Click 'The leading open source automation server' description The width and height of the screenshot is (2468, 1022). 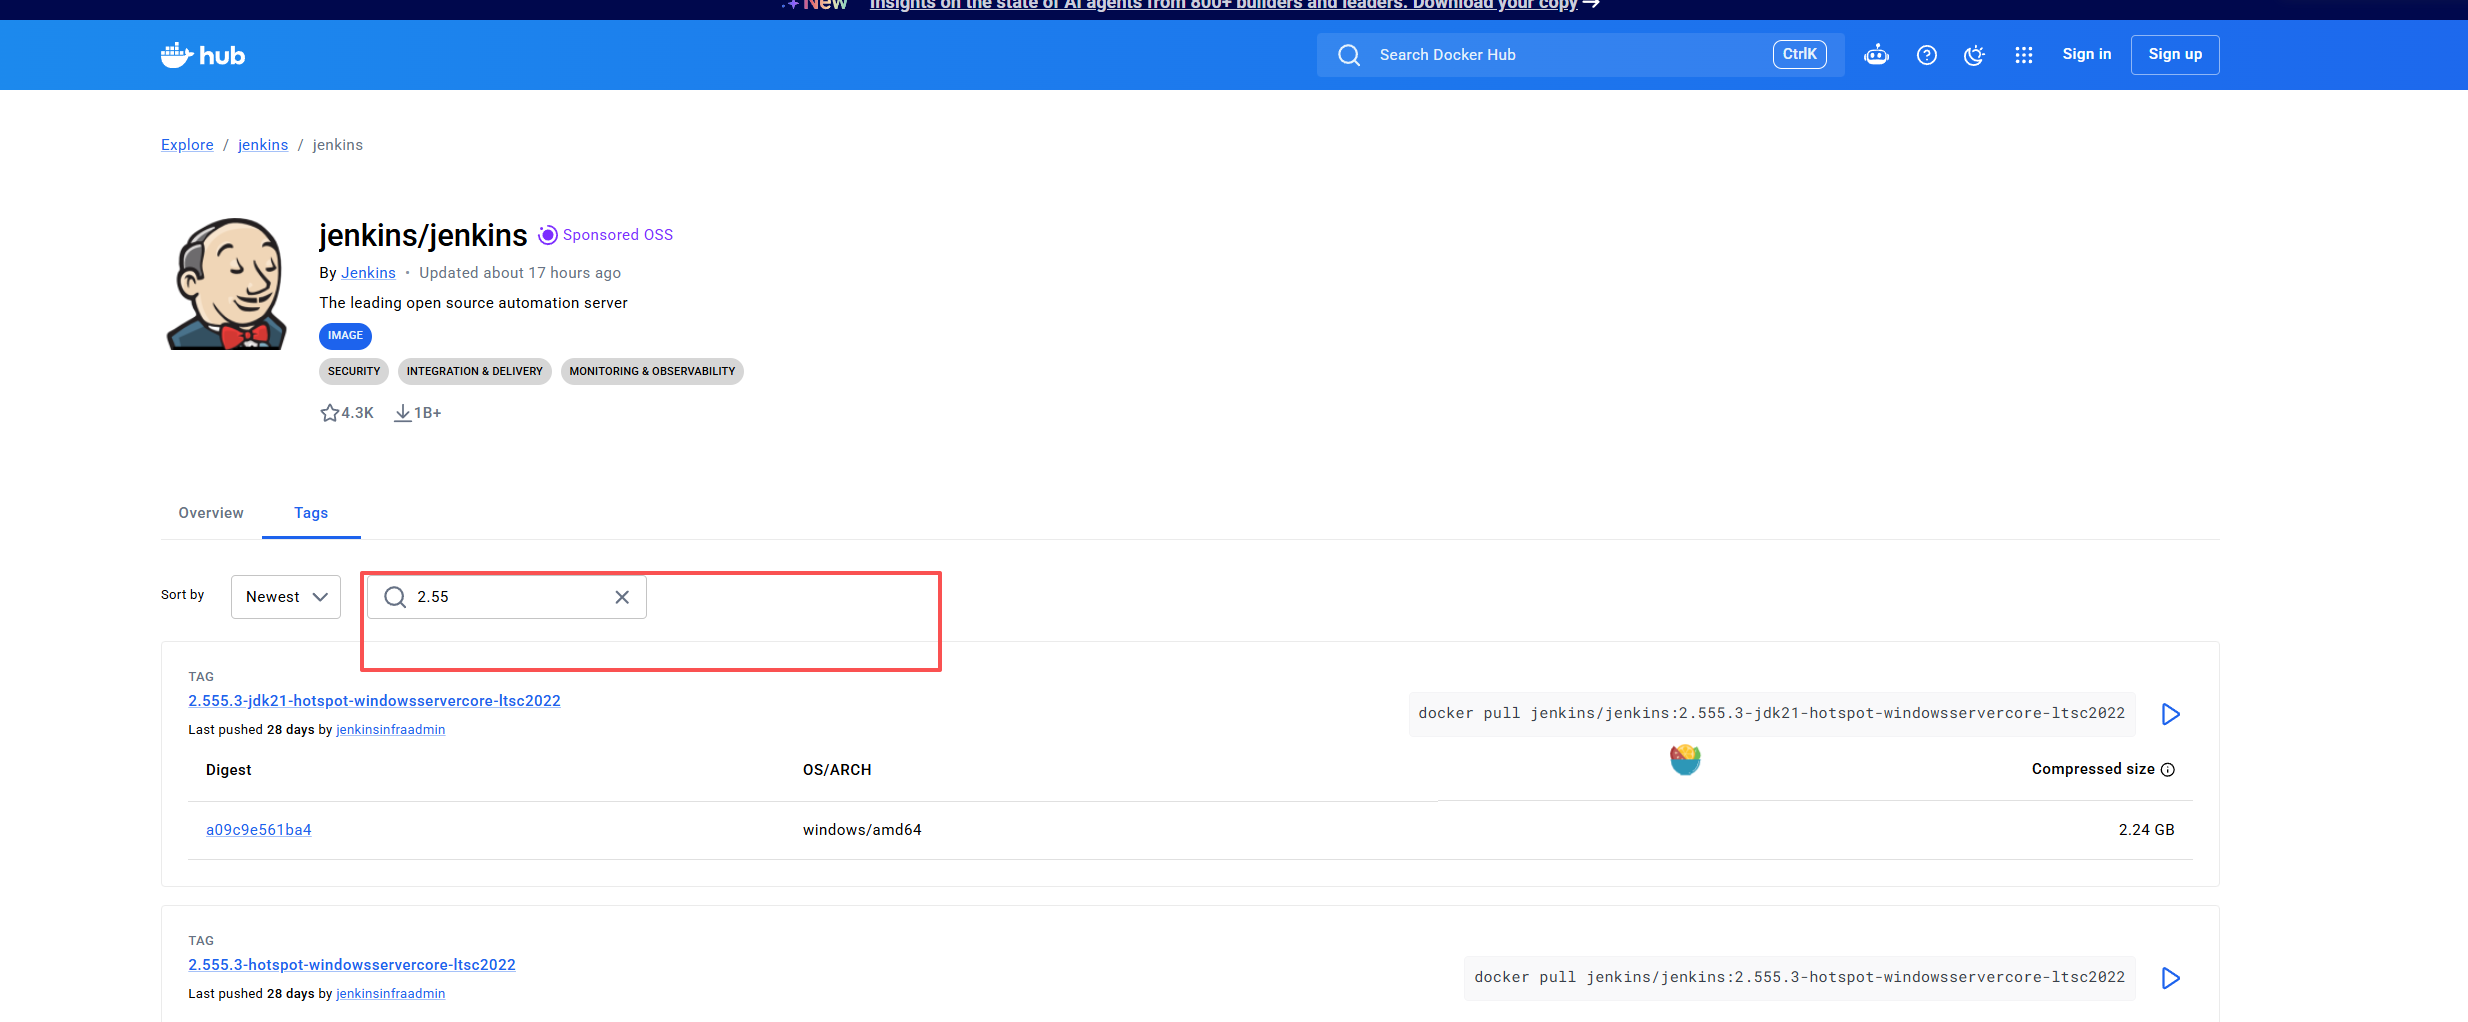(474, 303)
